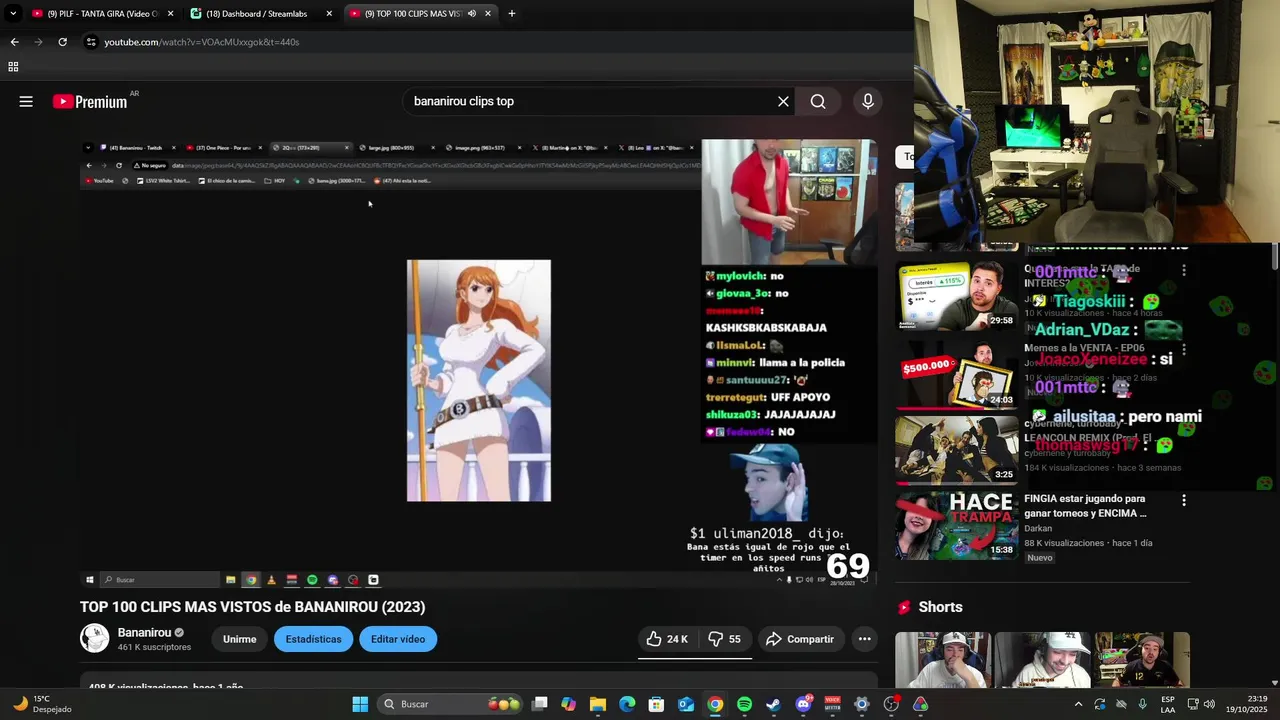
Task: Open Outlook from the taskbar
Action: point(686,704)
